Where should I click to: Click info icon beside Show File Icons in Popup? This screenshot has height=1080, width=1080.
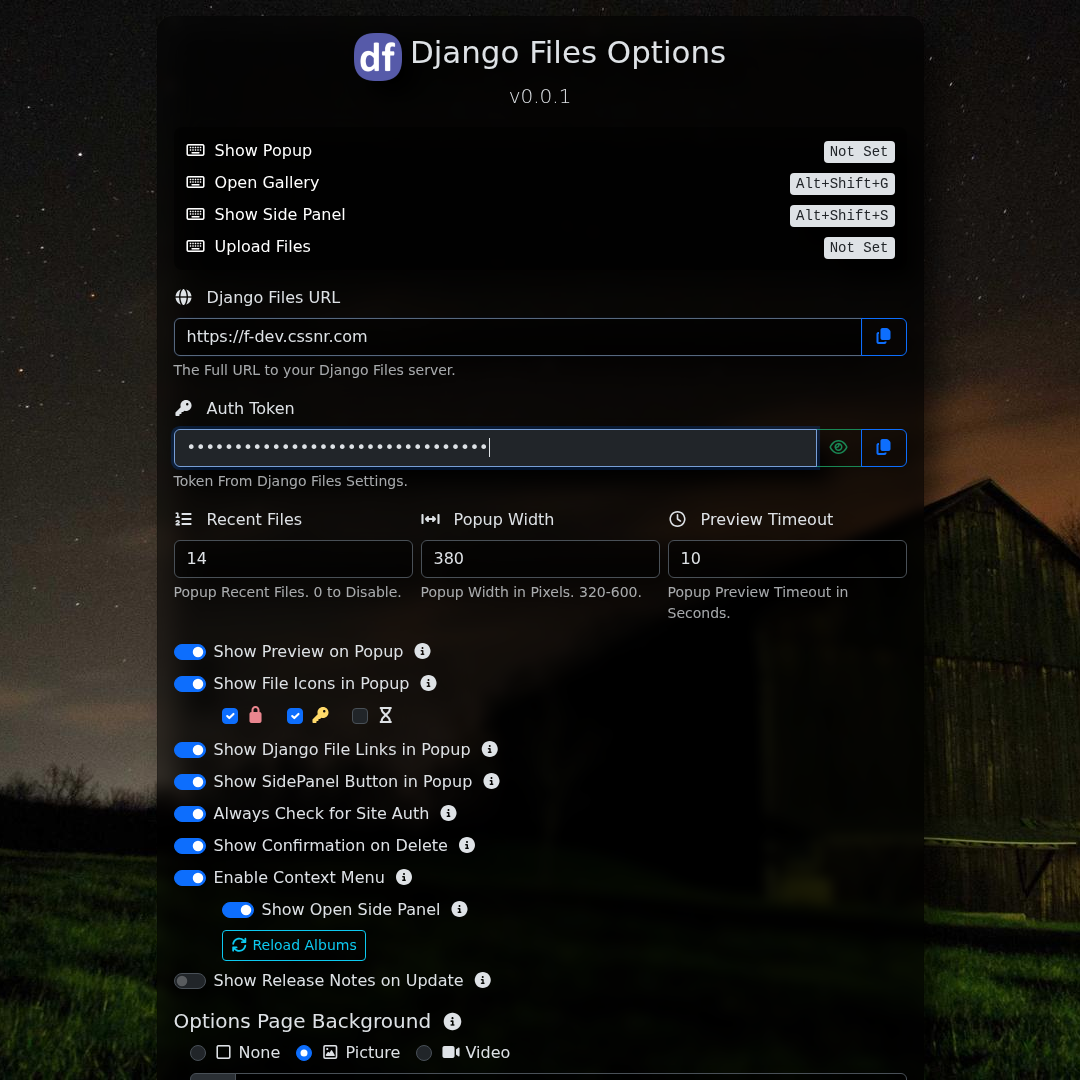[428, 683]
